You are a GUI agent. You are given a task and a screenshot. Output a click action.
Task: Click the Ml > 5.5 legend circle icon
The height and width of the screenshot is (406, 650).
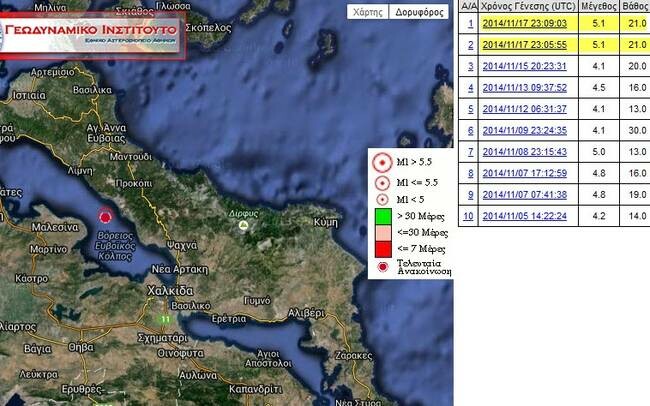click(x=382, y=163)
